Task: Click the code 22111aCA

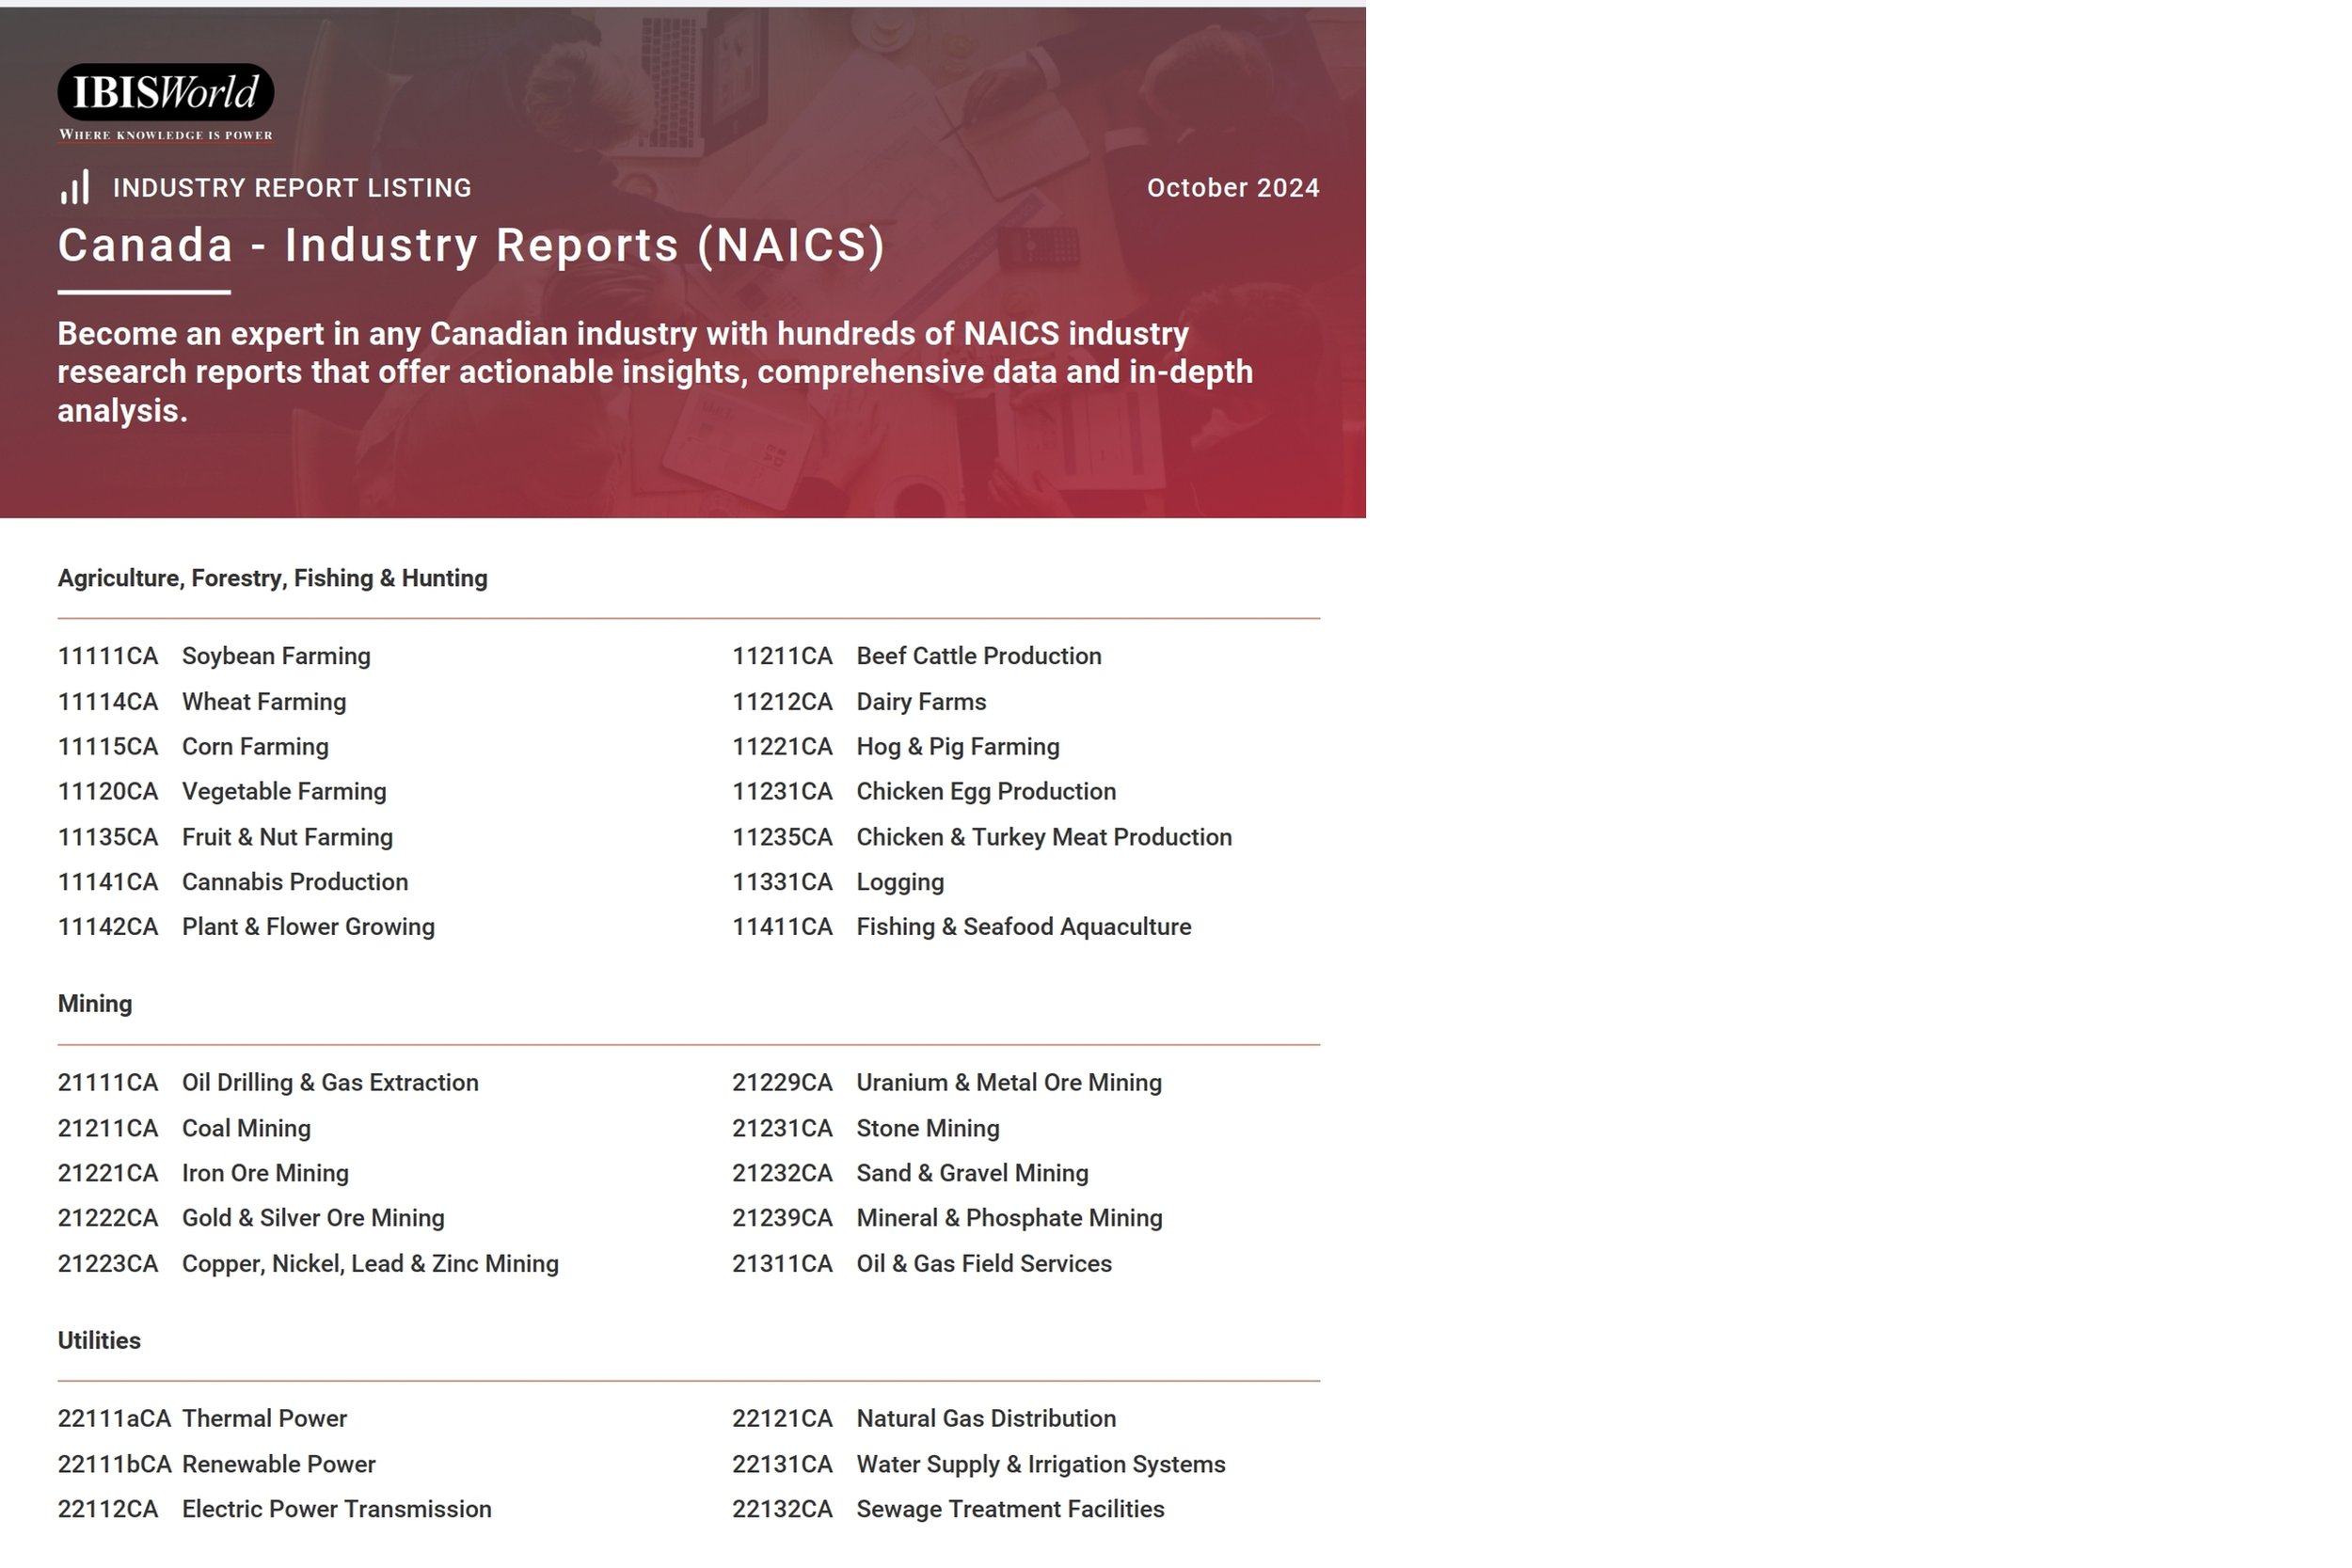Action: [114, 1419]
